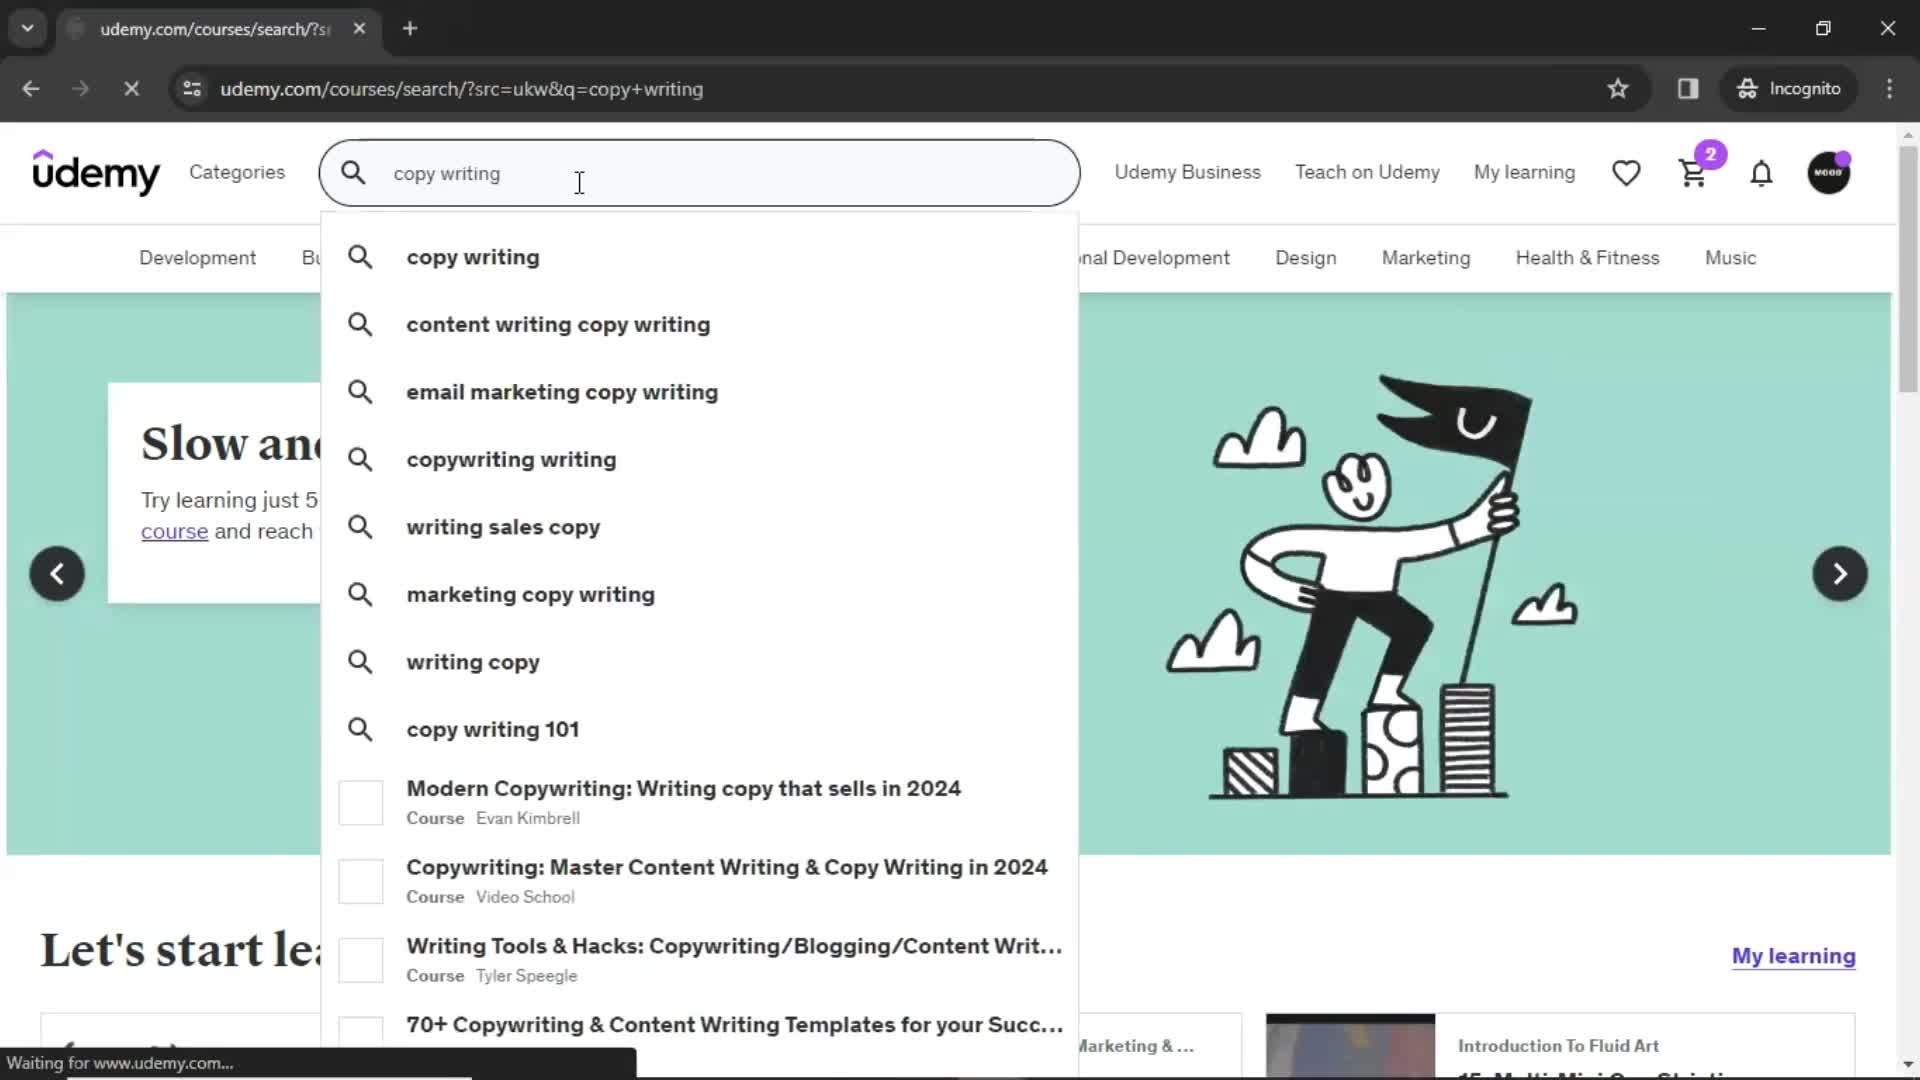Open the wishlist heart icon
This screenshot has height=1080, width=1920.
(x=1626, y=173)
